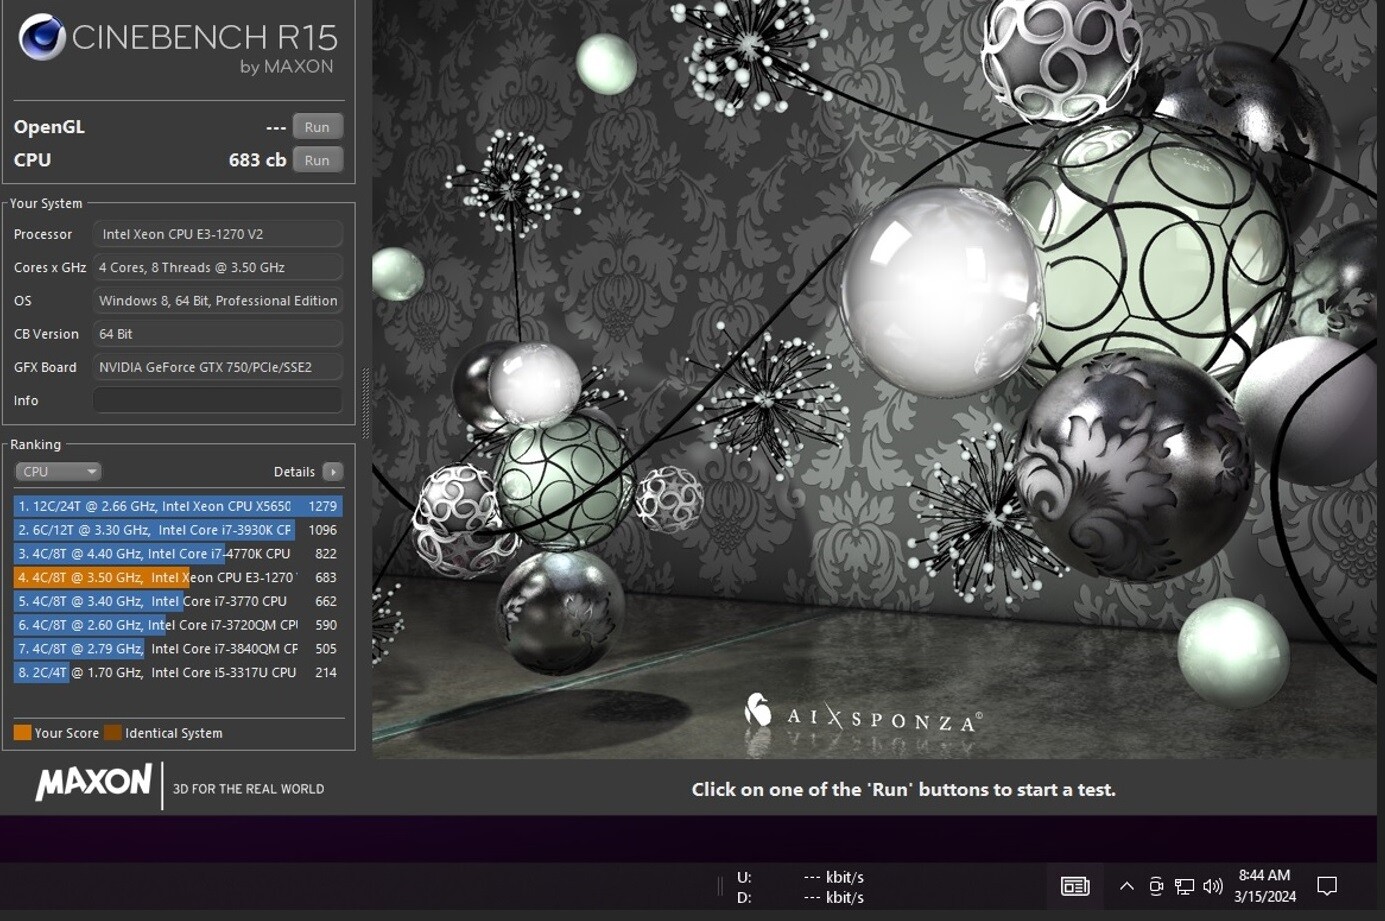Screen dimensions: 1385x921
Task: Run the CPU benchmark
Action: tap(317, 160)
